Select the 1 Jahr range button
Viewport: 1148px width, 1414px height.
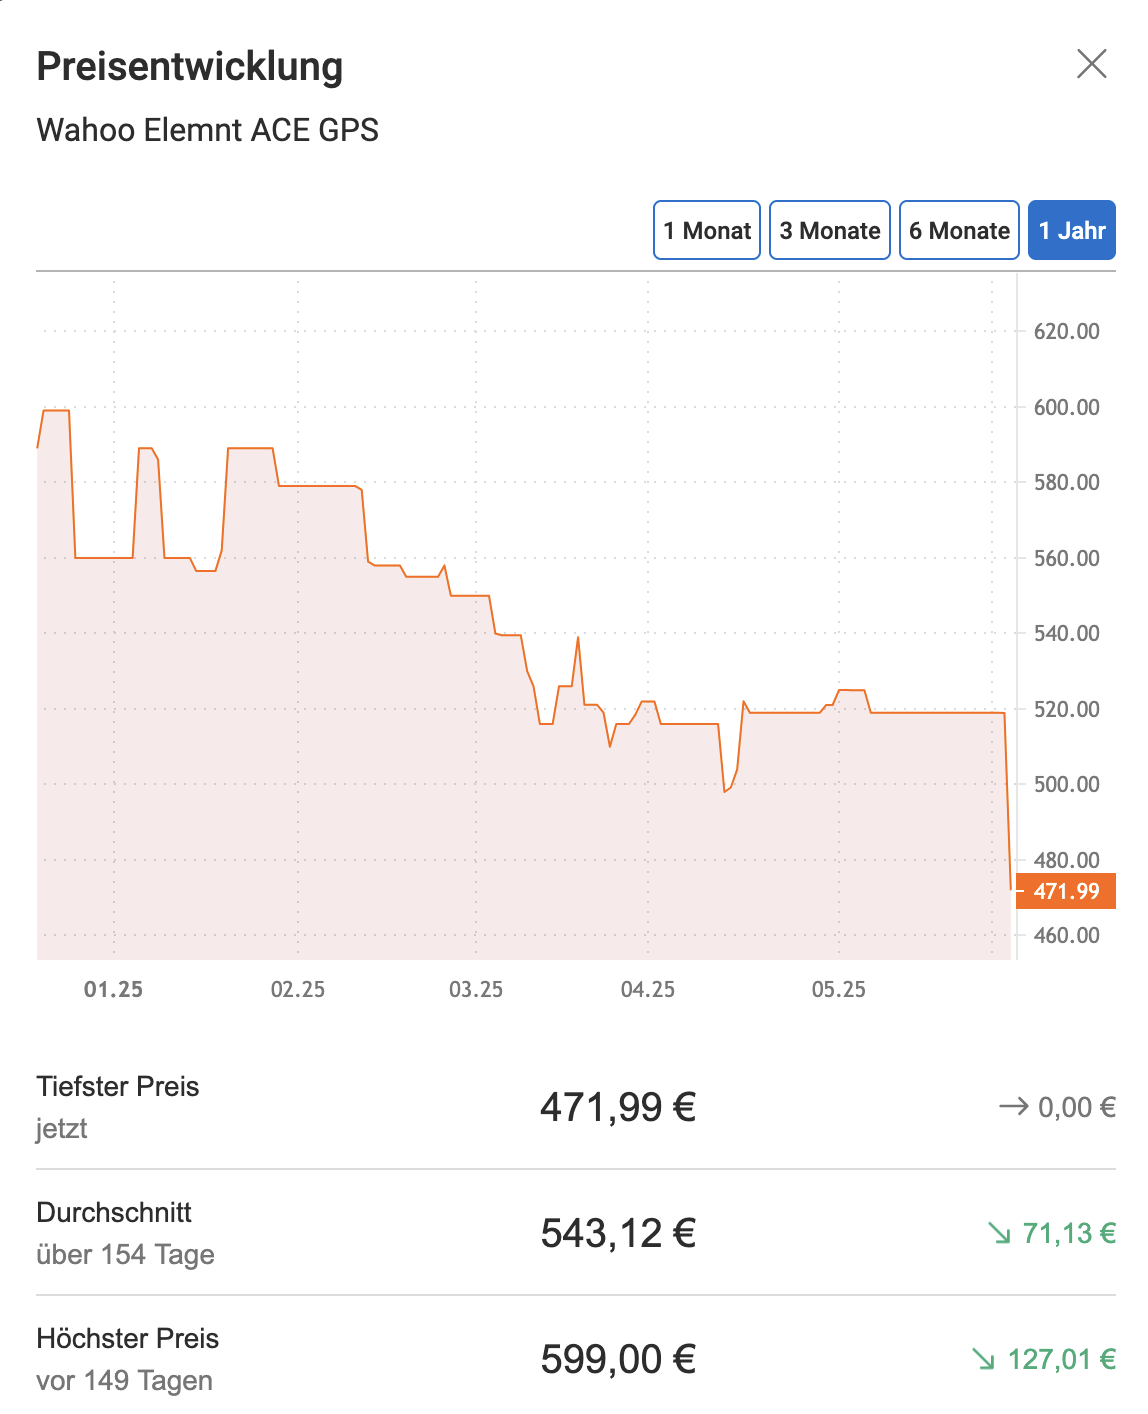pos(1072,230)
